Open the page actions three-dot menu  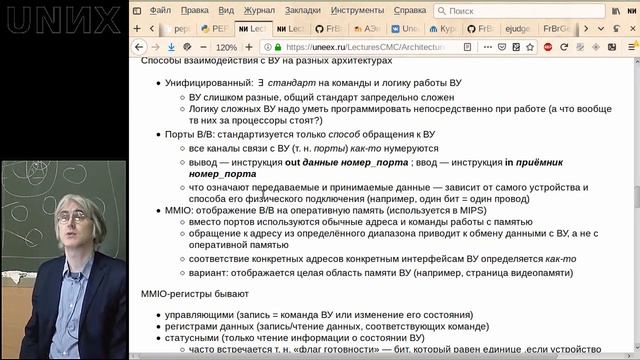487,47
